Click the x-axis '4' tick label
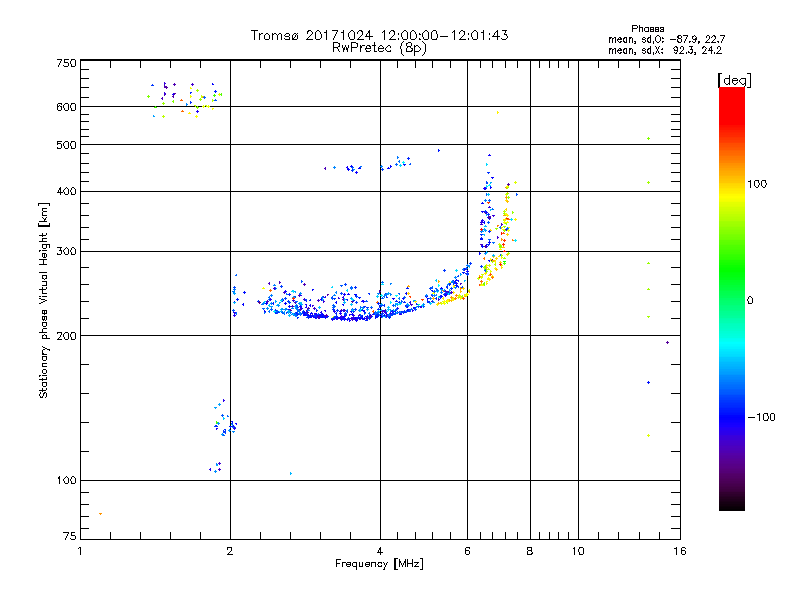This screenshot has width=800, height=600. (380, 551)
